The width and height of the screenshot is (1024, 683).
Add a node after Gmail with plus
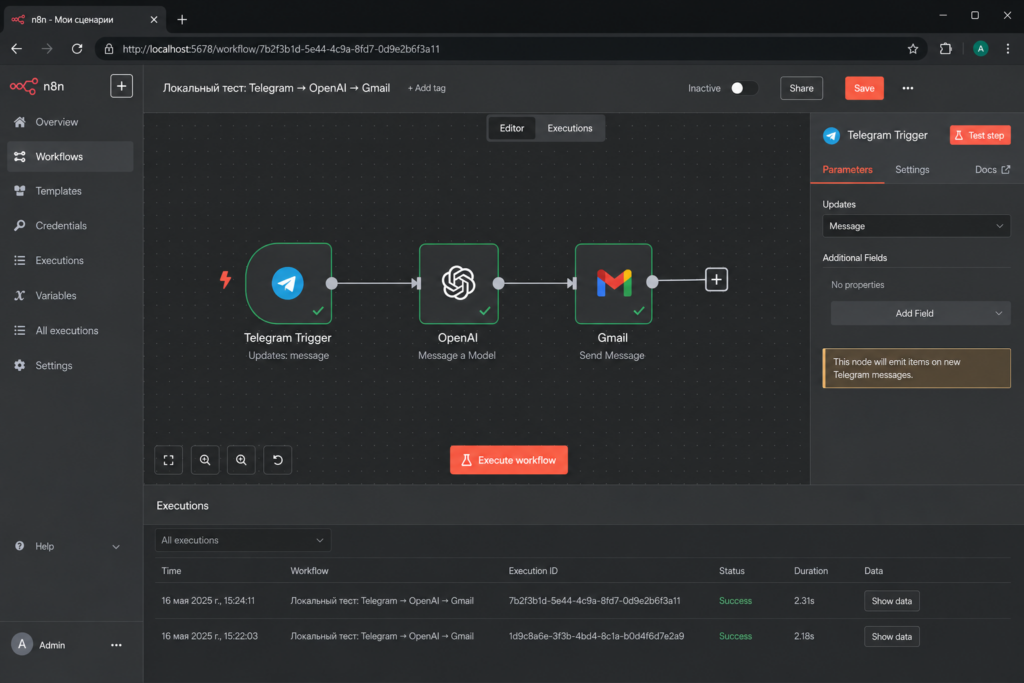tap(716, 279)
